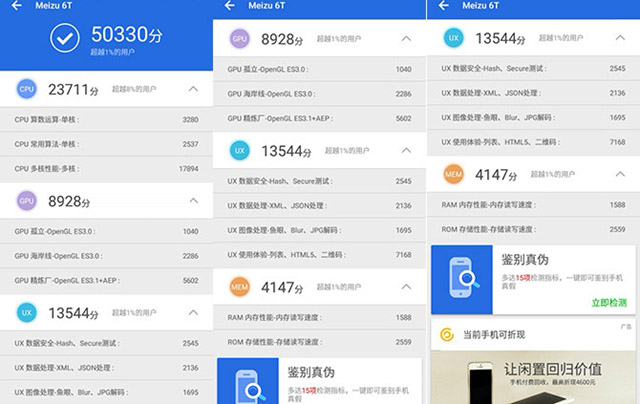Viewport: 640px width, 404px height.
Task: Tap the cyan UX badge in right screenshot
Action: click(453, 38)
